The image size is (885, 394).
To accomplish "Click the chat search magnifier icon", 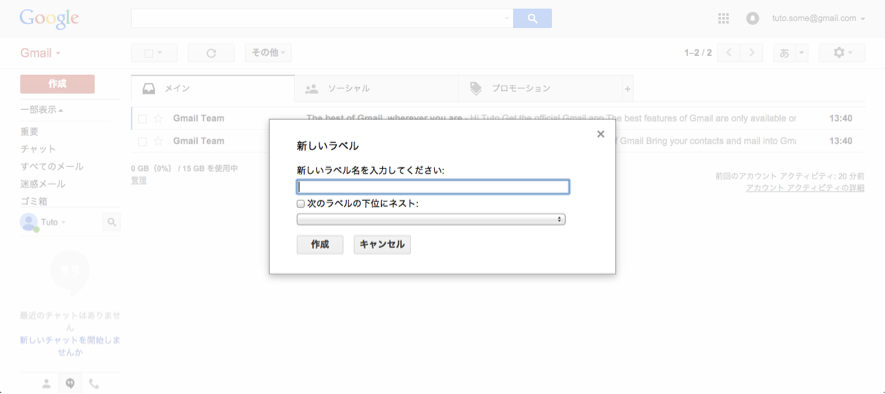I will pos(112,222).
